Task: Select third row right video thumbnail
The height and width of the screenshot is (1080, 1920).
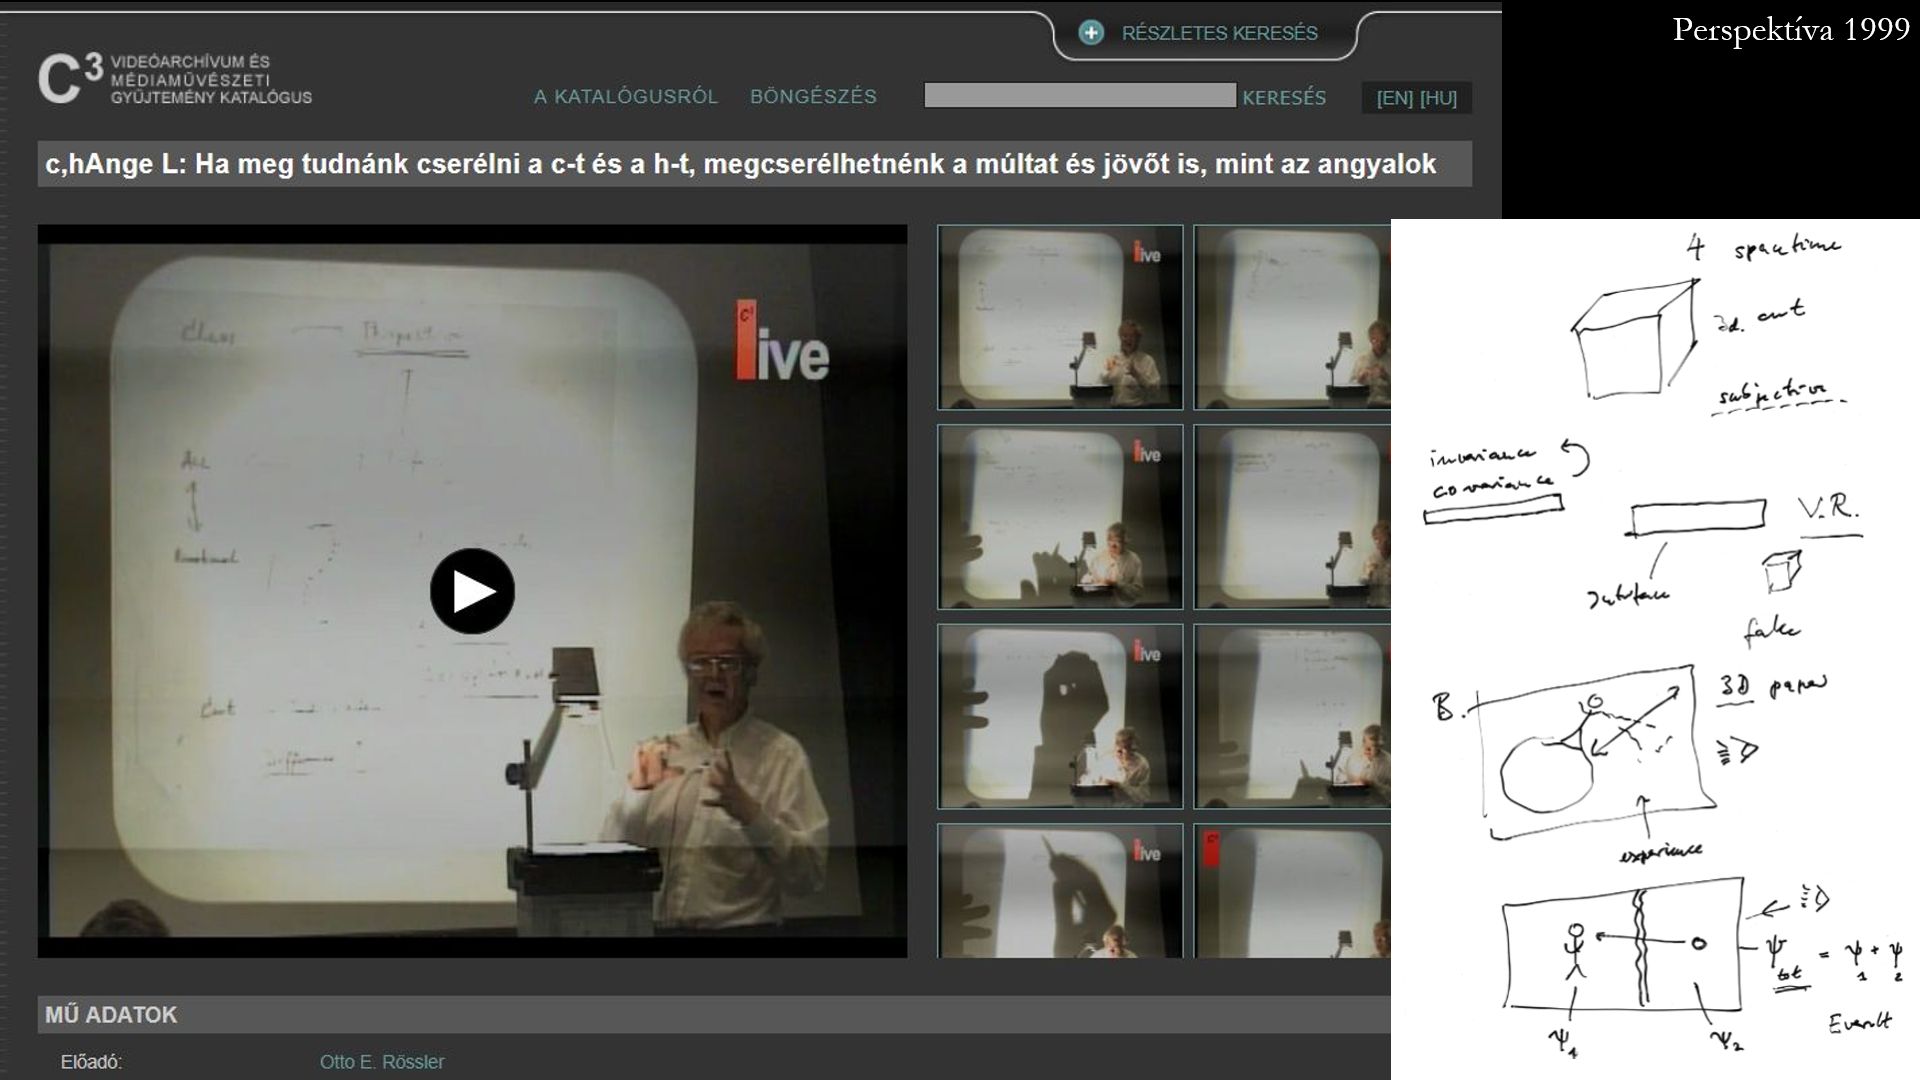Action: (x=1292, y=716)
